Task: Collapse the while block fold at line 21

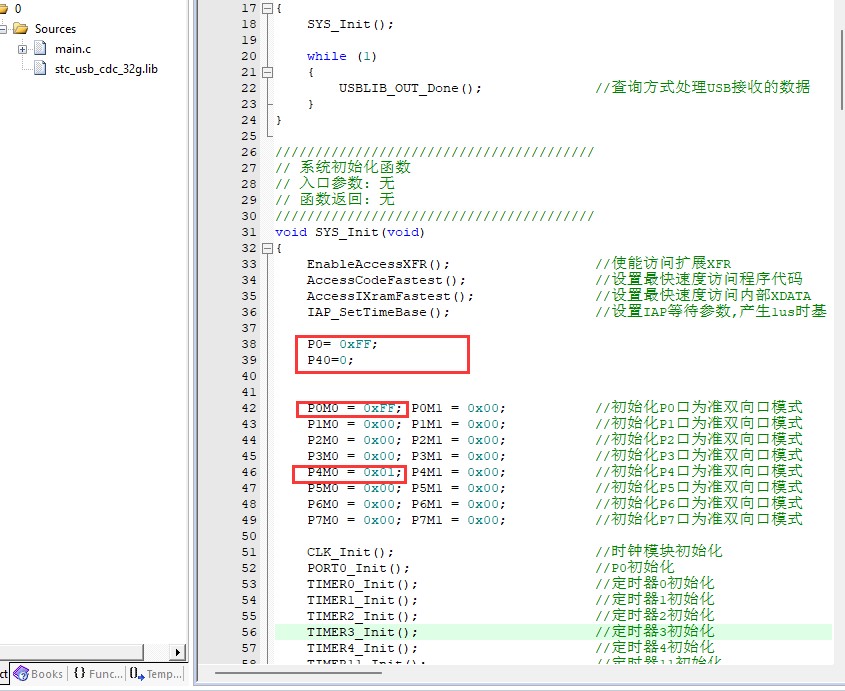Action: coord(267,72)
